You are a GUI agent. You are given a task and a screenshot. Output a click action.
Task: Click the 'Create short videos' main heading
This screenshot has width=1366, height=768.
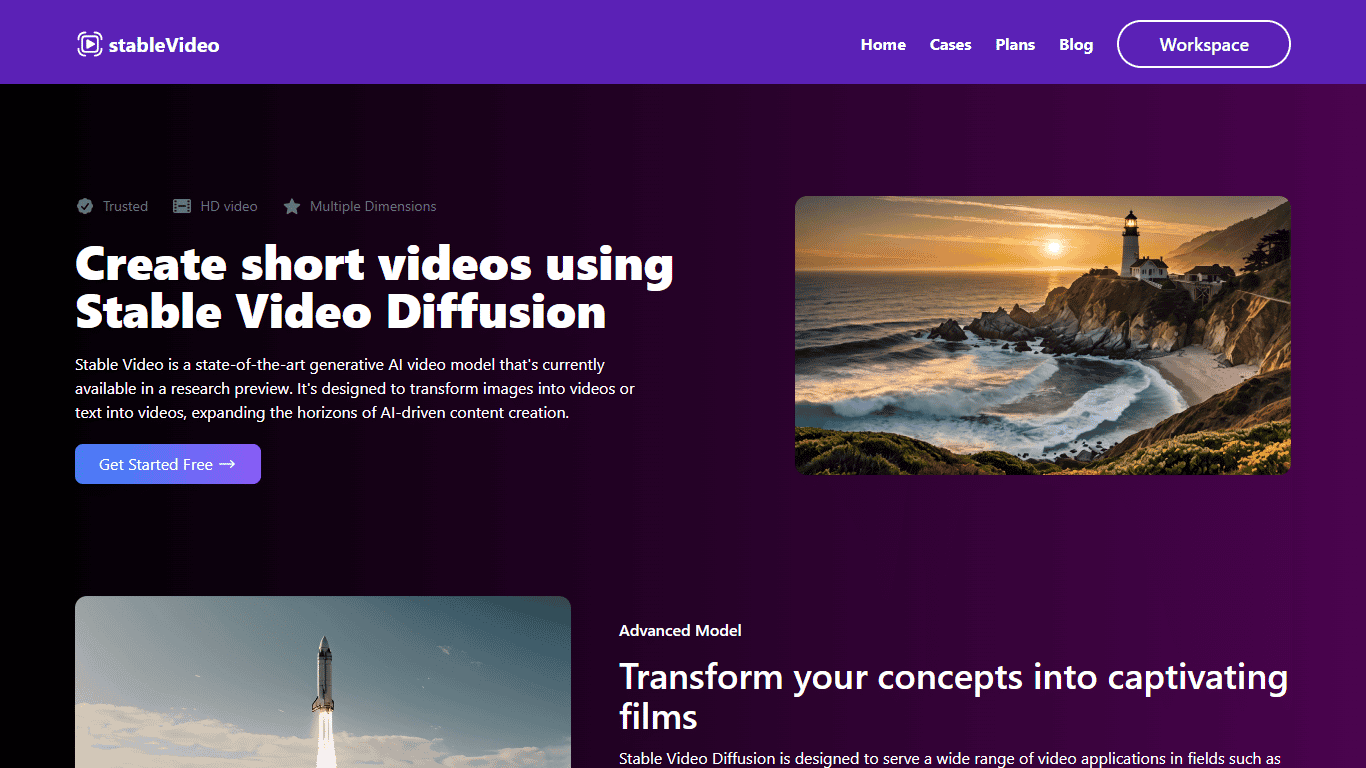375,288
